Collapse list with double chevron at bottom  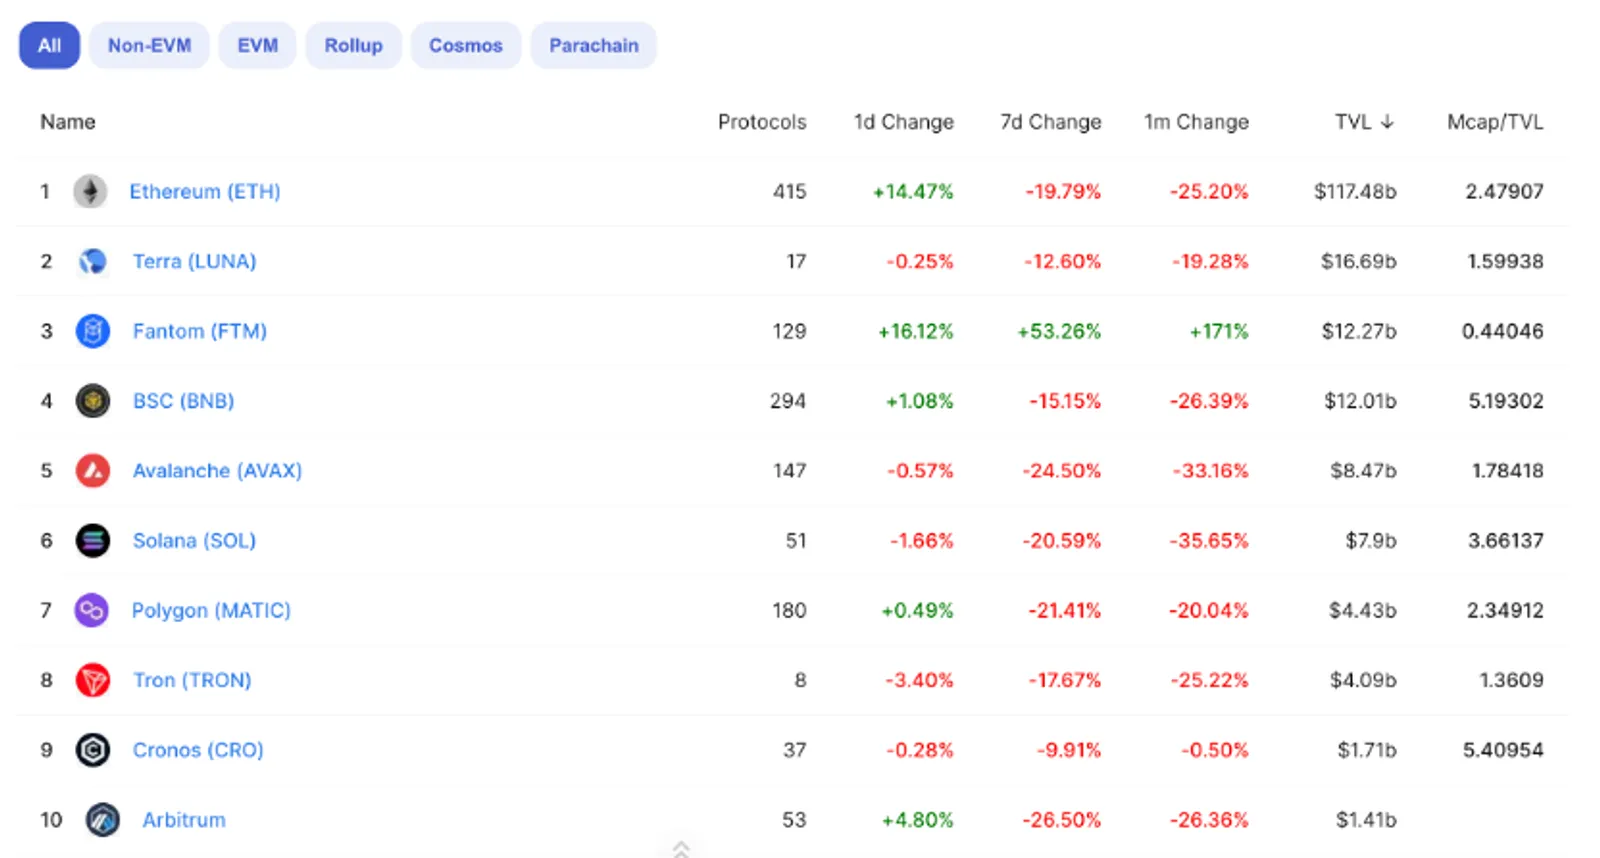pos(681,849)
